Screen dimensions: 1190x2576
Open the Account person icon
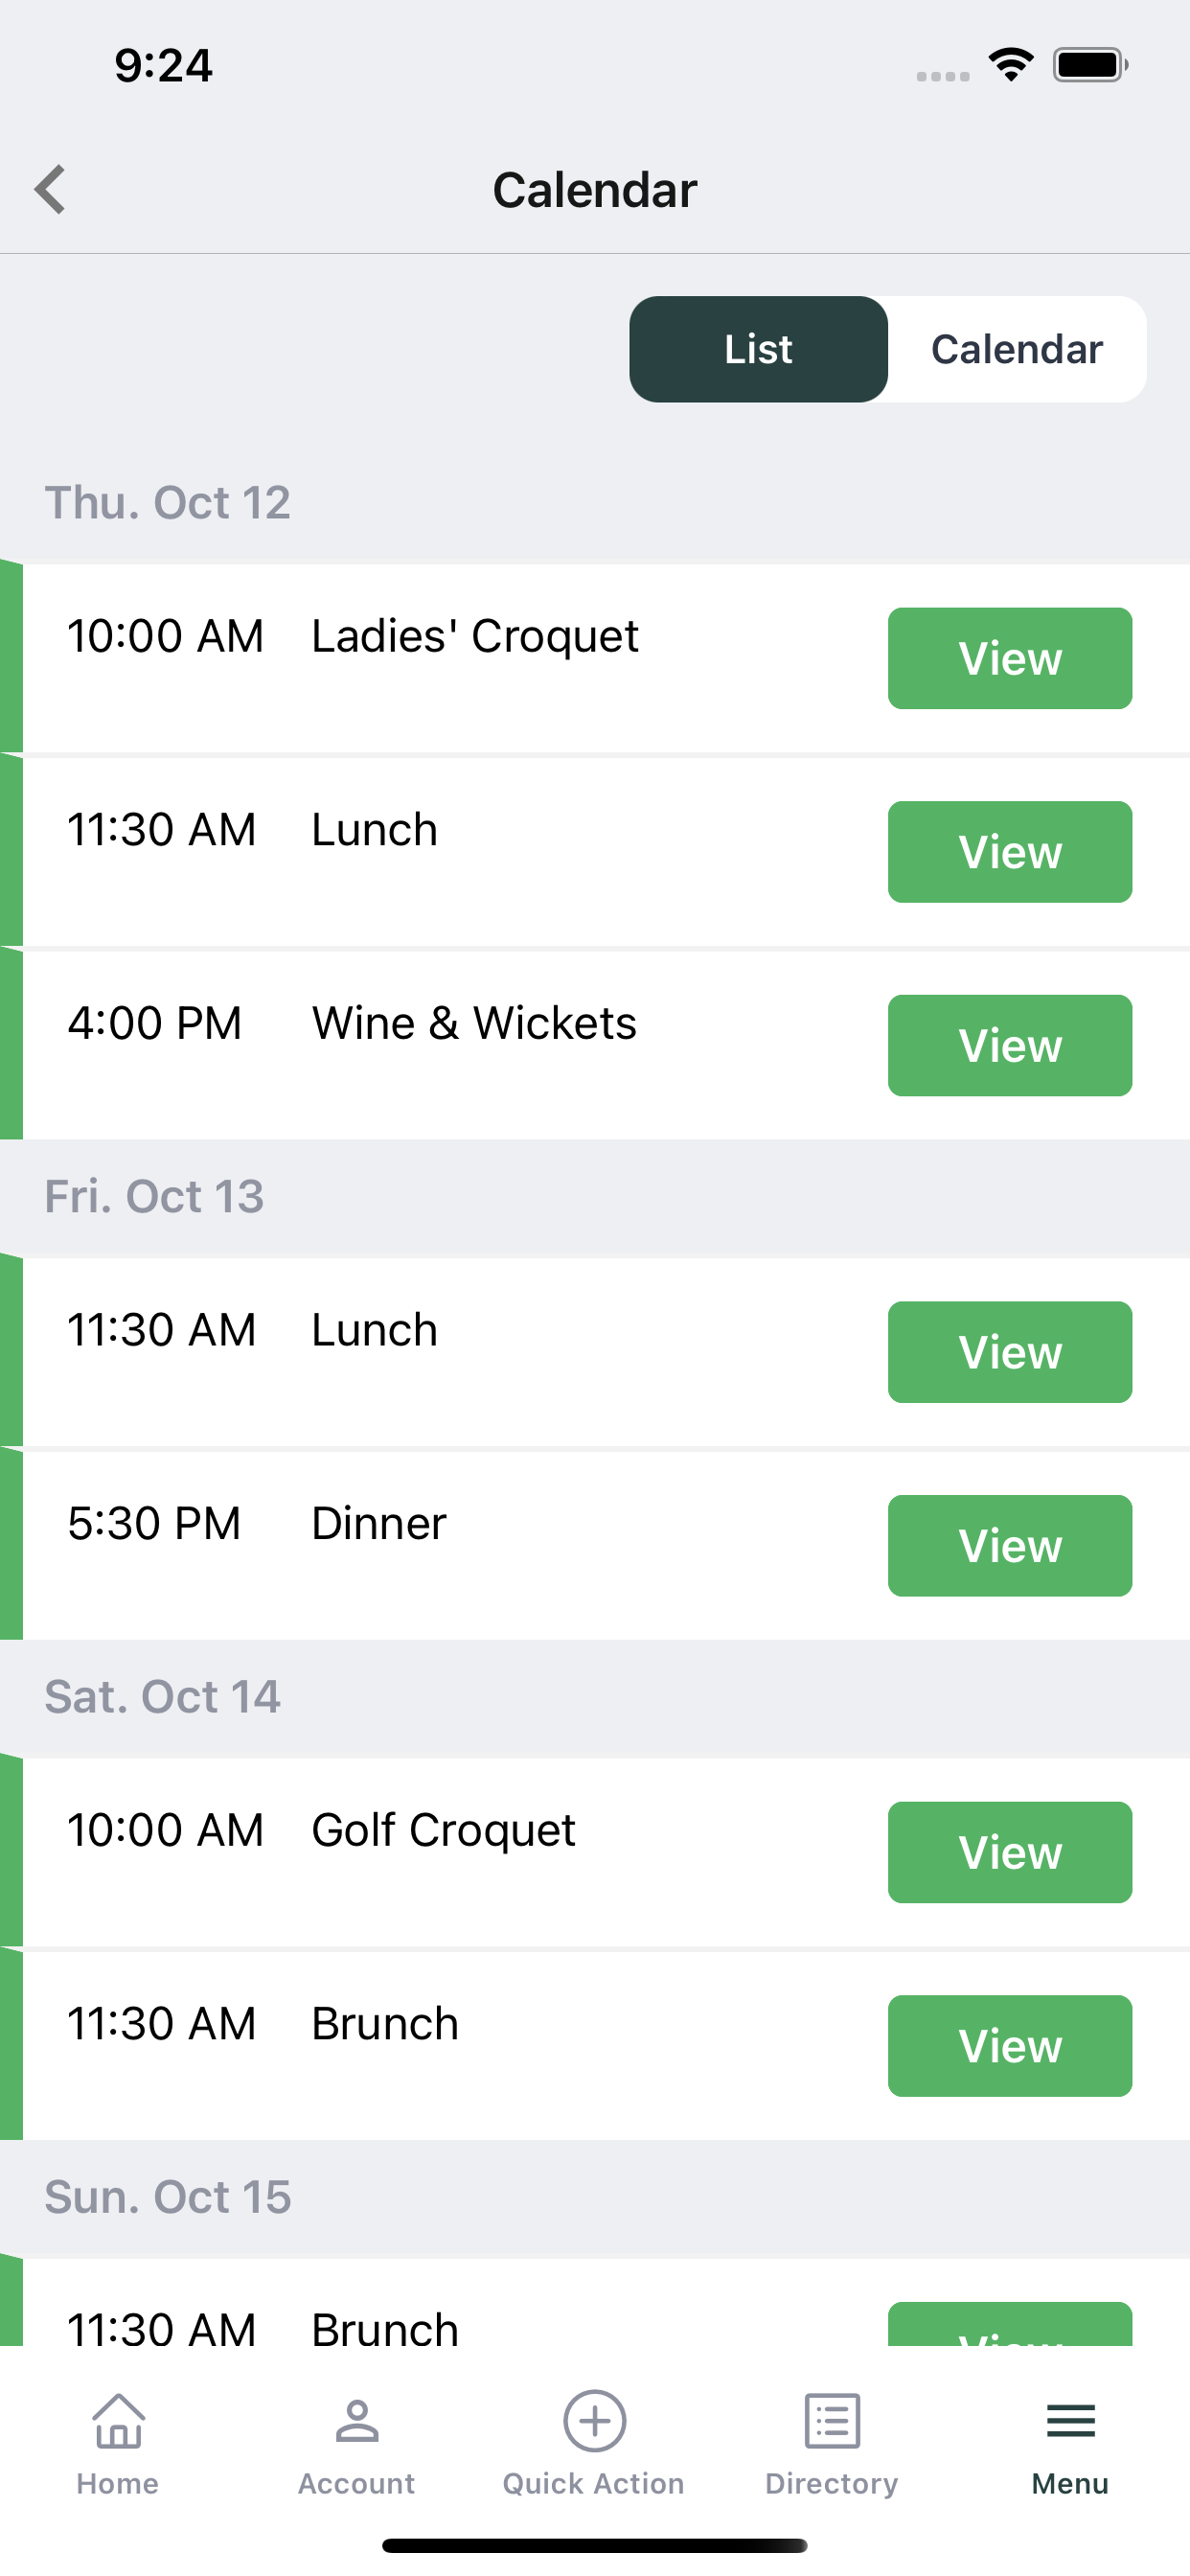356,2420
